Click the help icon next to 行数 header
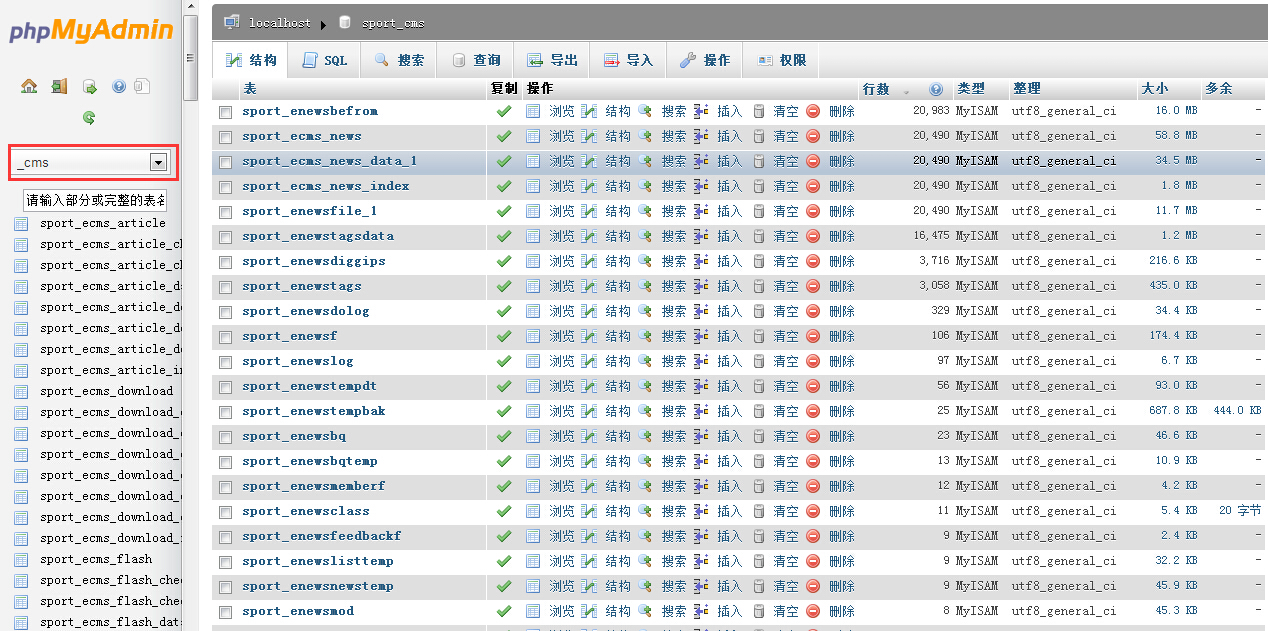This screenshot has width=1268, height=631. coord(936,89)
